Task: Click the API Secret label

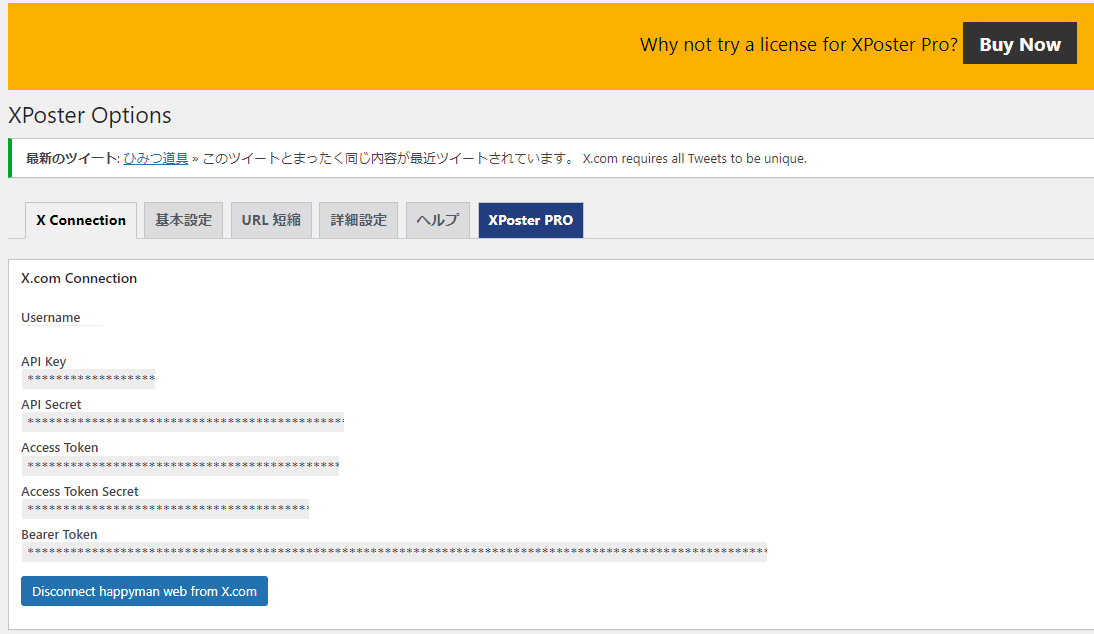Action: pyautogui.click(x=51, y=405)
